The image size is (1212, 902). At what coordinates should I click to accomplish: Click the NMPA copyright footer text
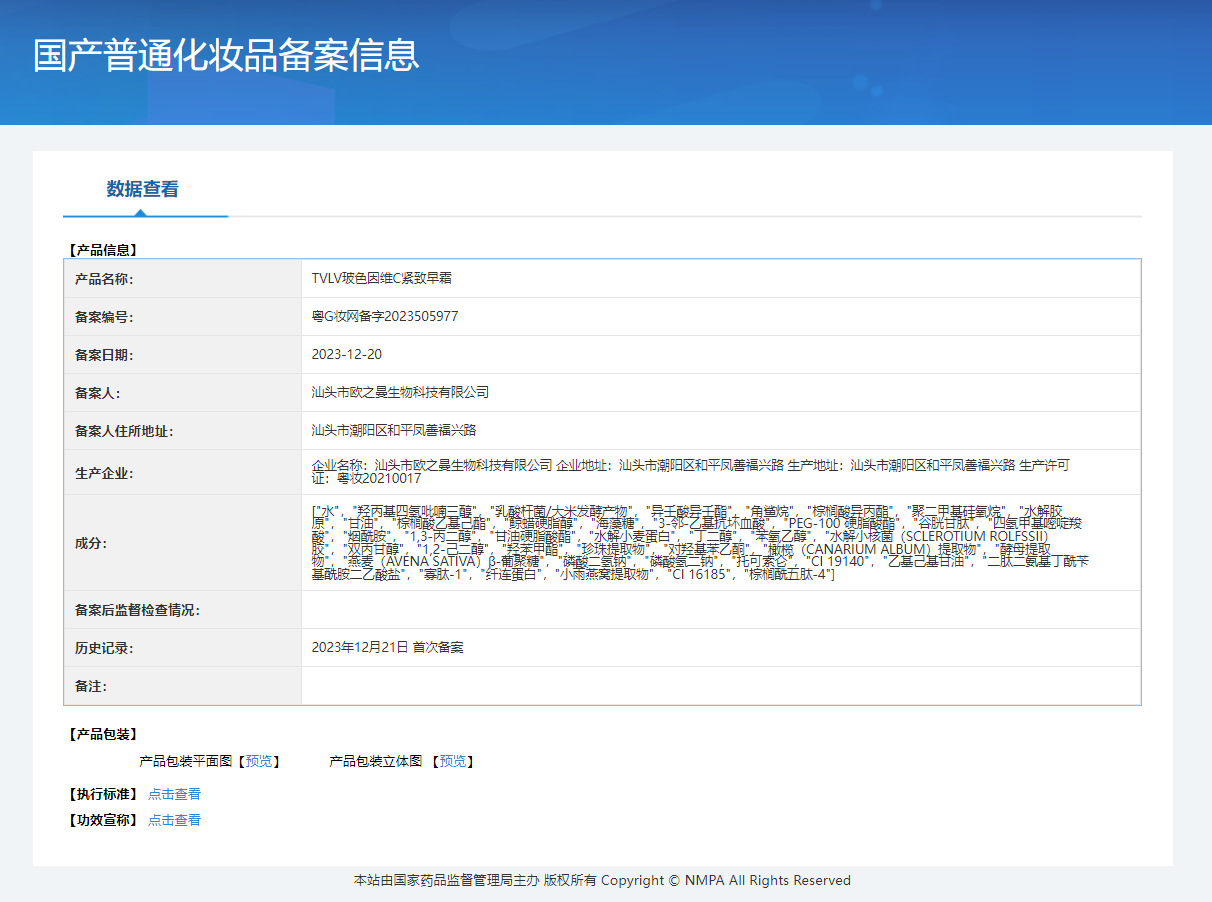602,880
